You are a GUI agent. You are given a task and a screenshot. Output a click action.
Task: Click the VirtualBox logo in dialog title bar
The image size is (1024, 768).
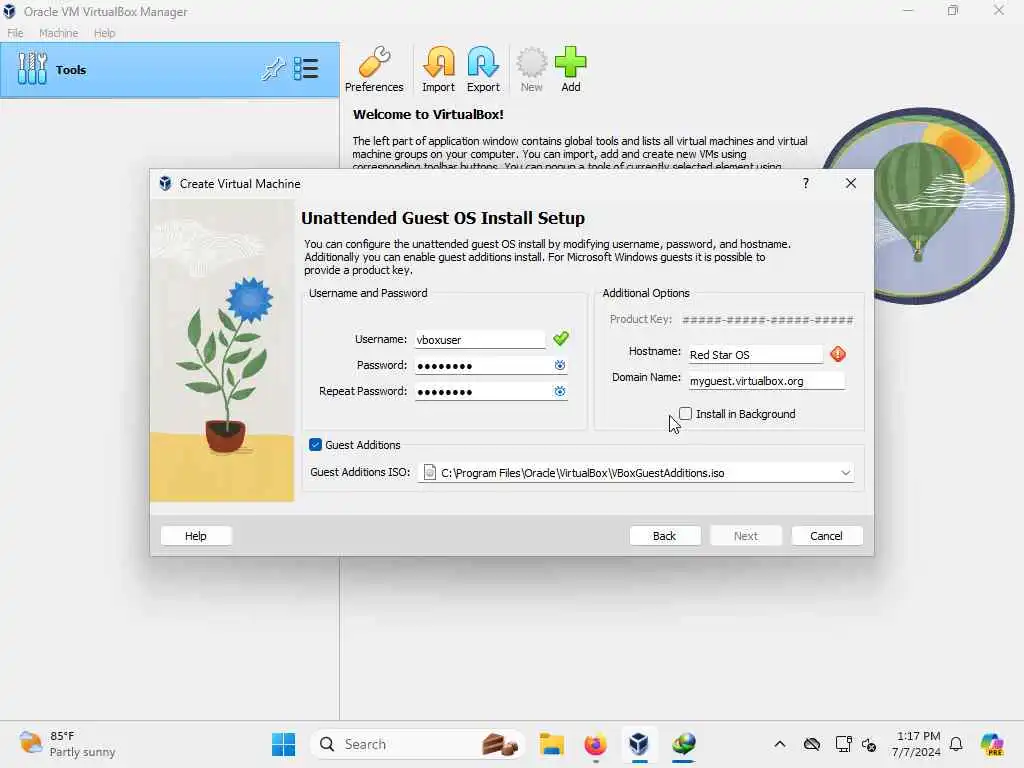tap(165, 184)
